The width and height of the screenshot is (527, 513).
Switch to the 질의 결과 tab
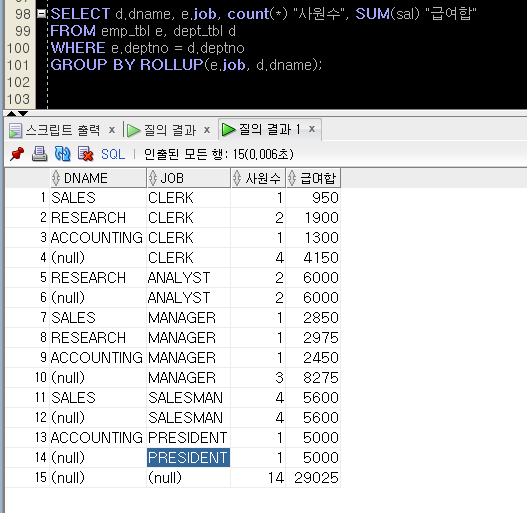170,130
